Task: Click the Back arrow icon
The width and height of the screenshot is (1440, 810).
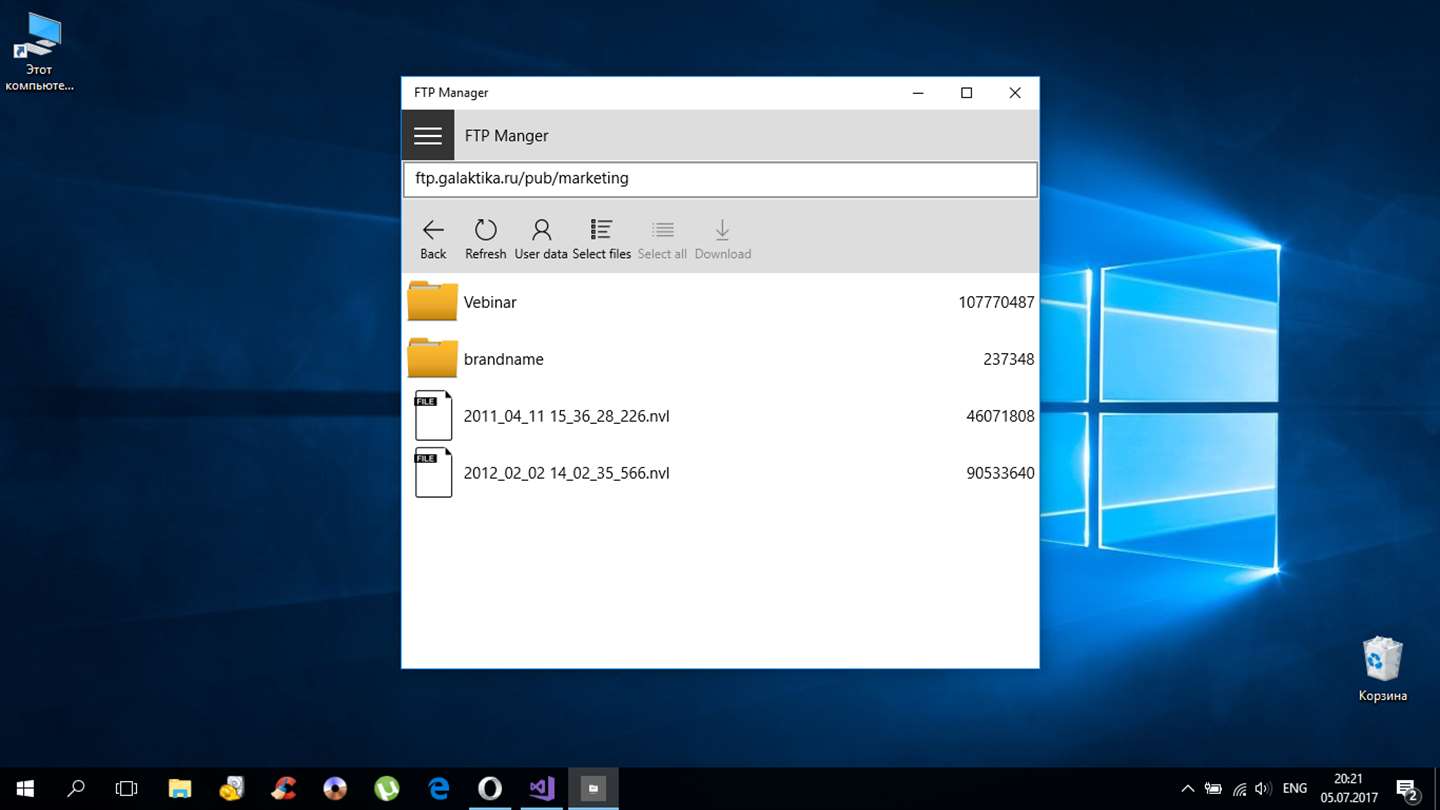Action: point(433,231)
